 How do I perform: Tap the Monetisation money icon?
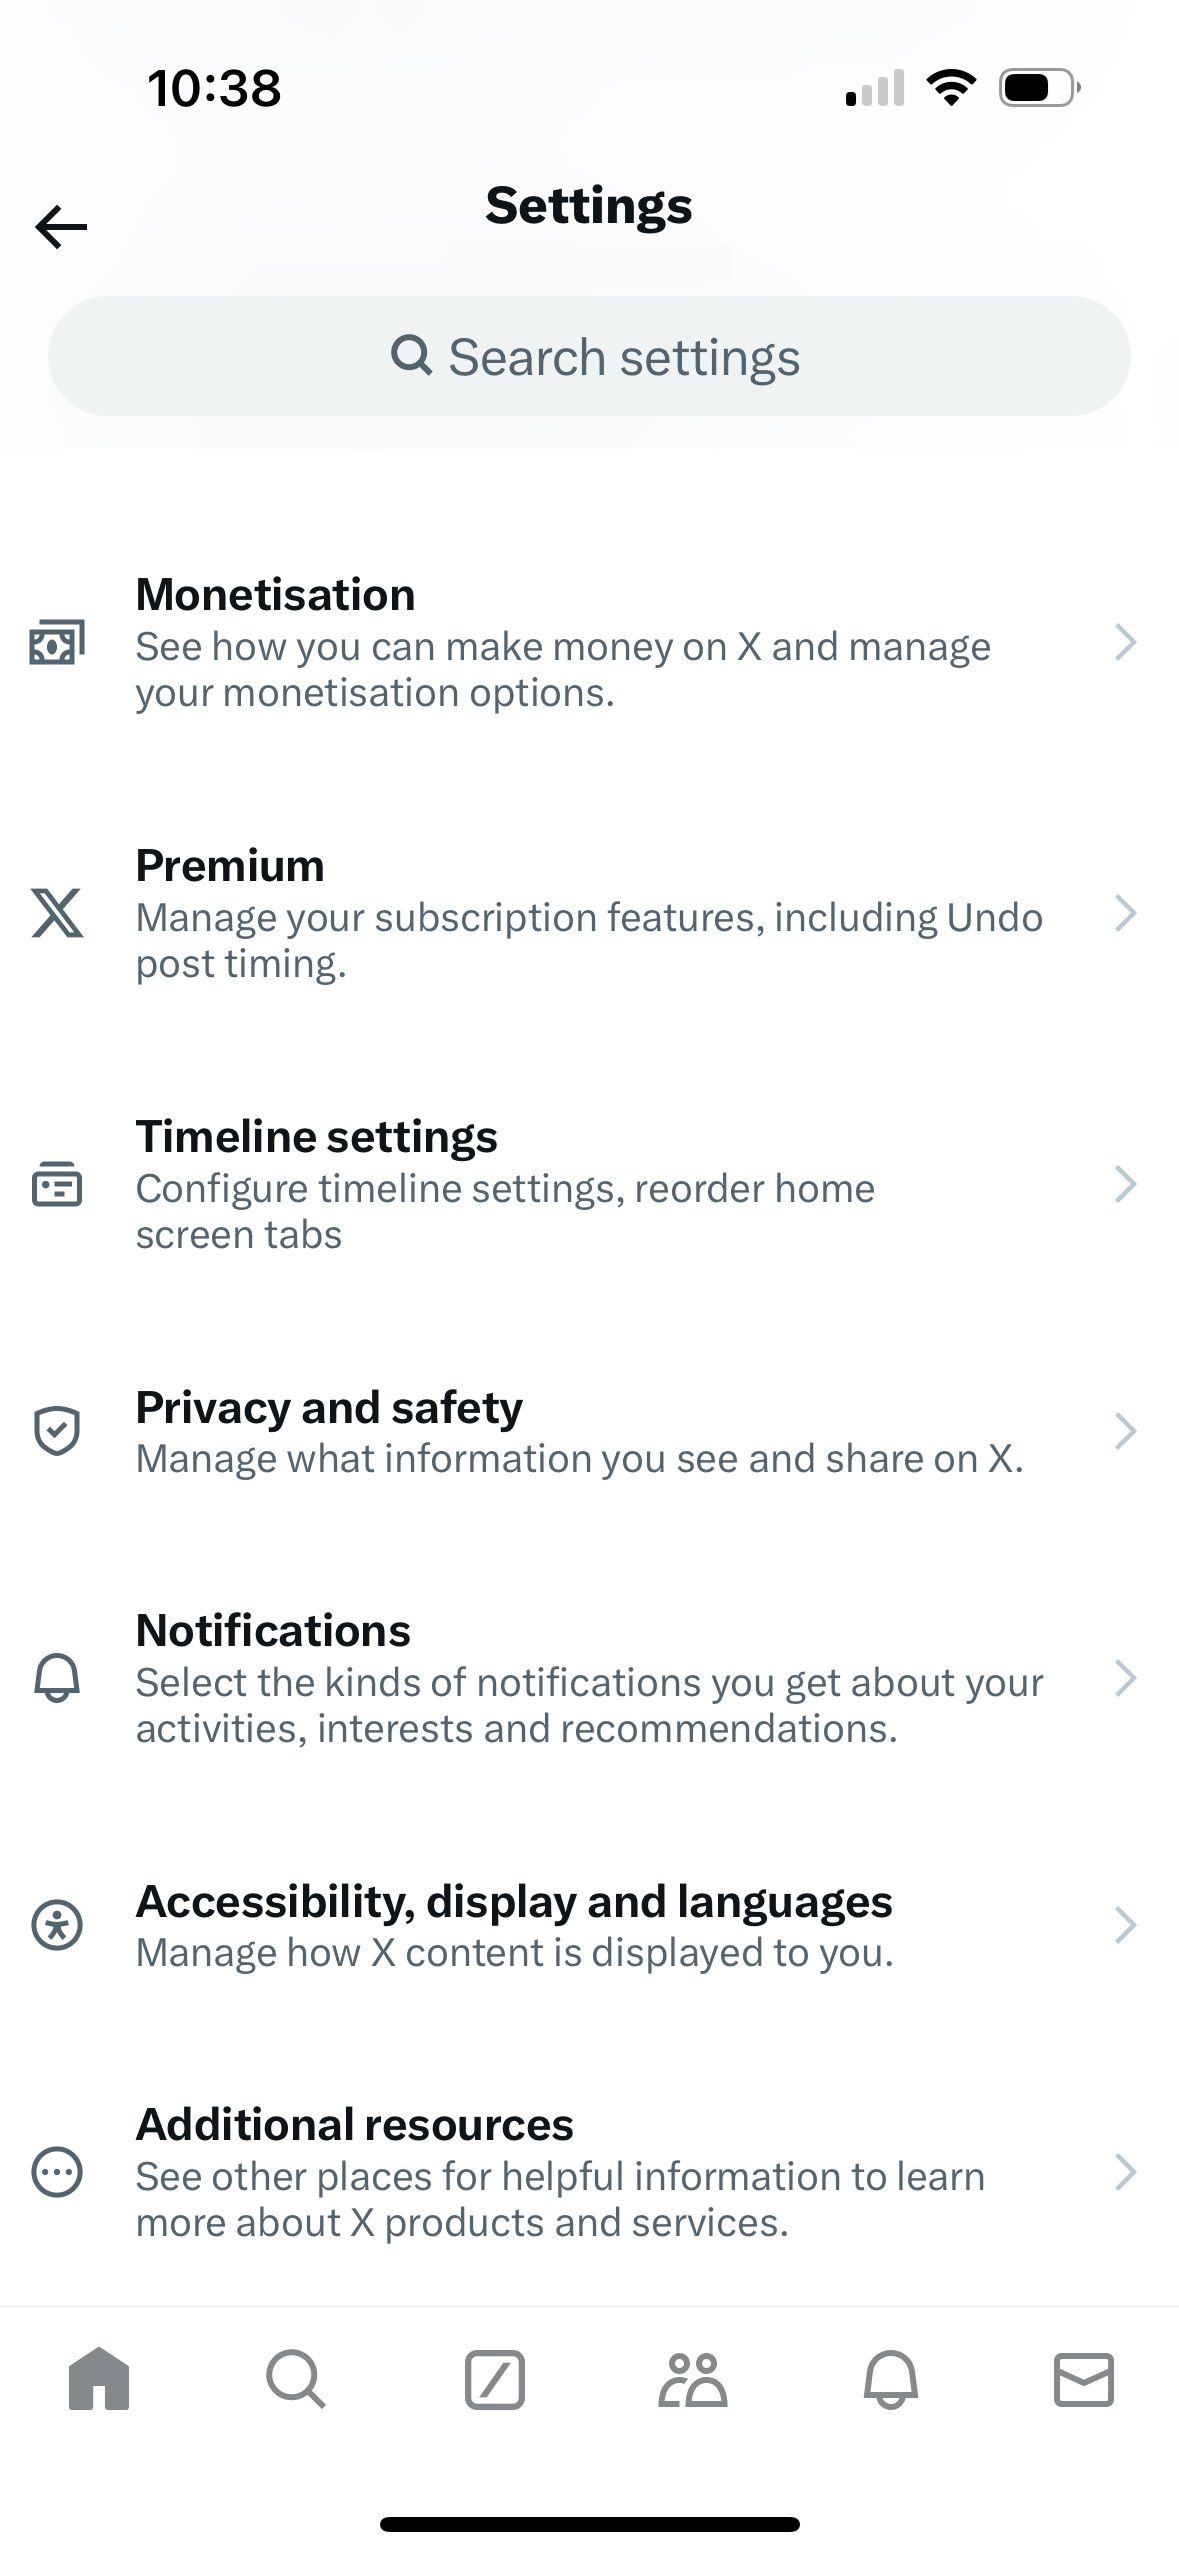coord(57,643)
